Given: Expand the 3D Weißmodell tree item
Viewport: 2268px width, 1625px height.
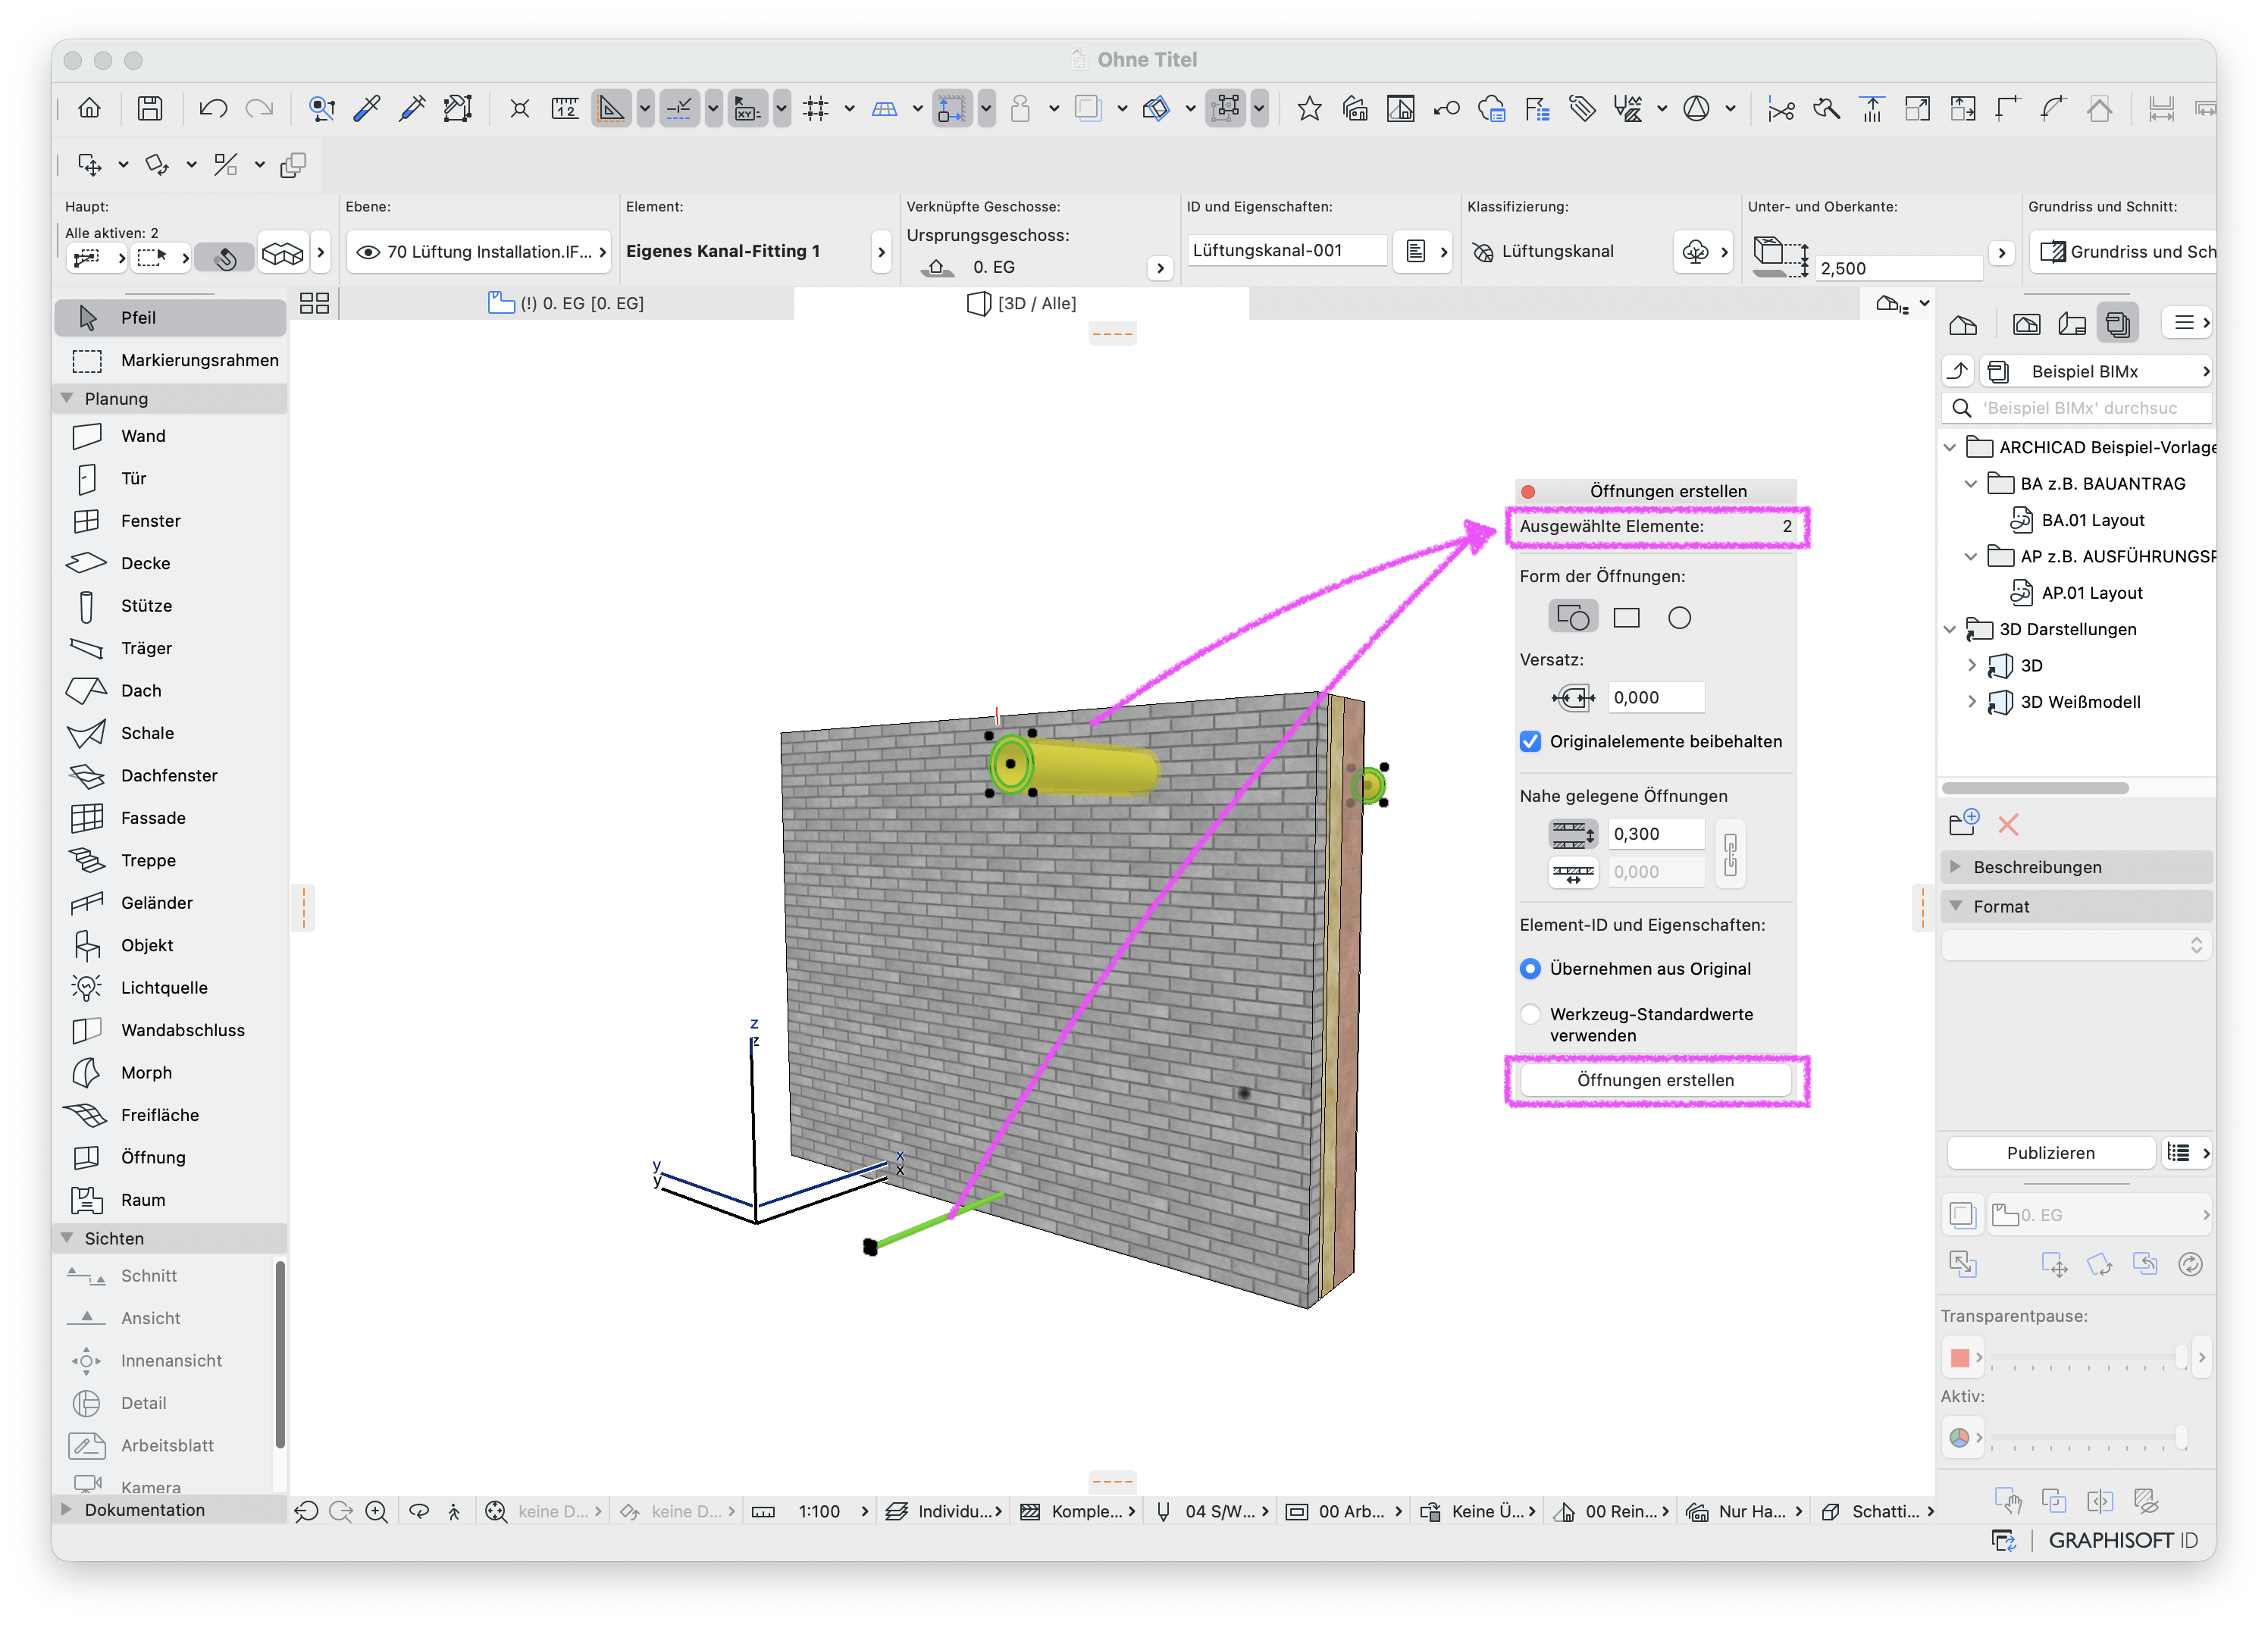Looking at the screenshot, I should point(1971,702).
